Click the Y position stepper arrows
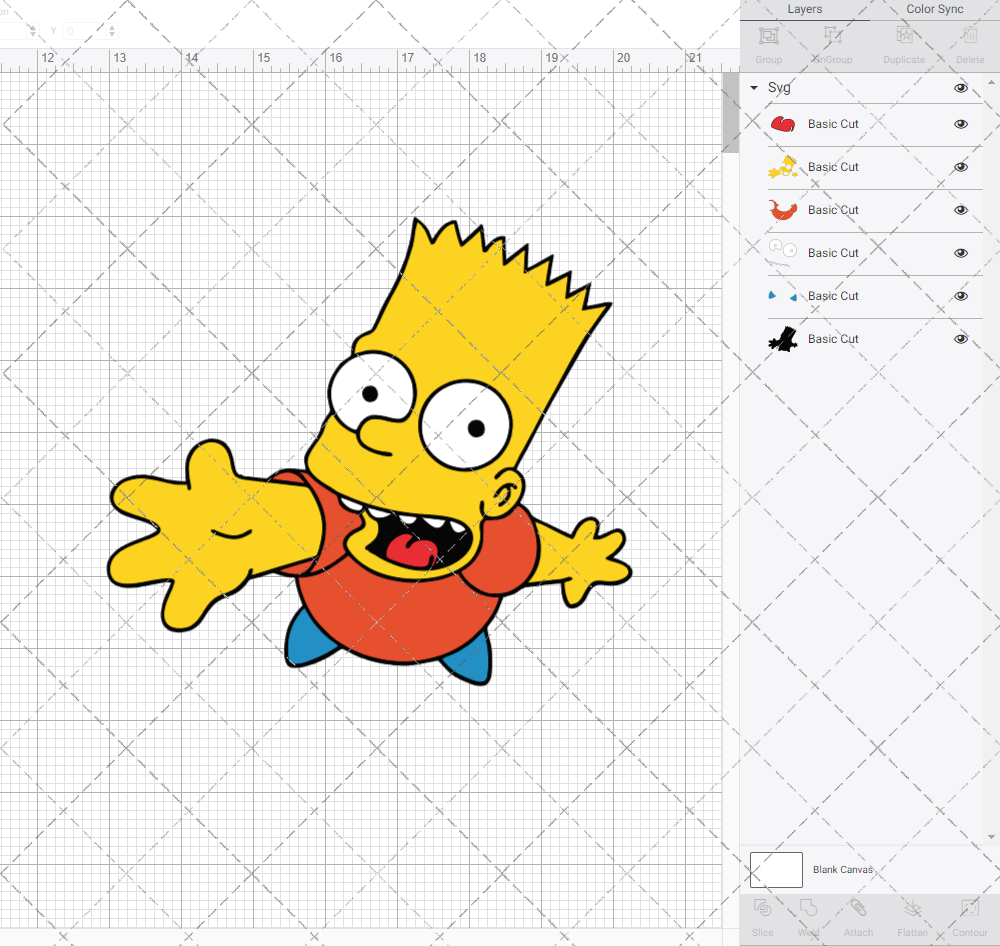Image resolution: width=1000 pixels, height=946 pixels. [112, 31]
